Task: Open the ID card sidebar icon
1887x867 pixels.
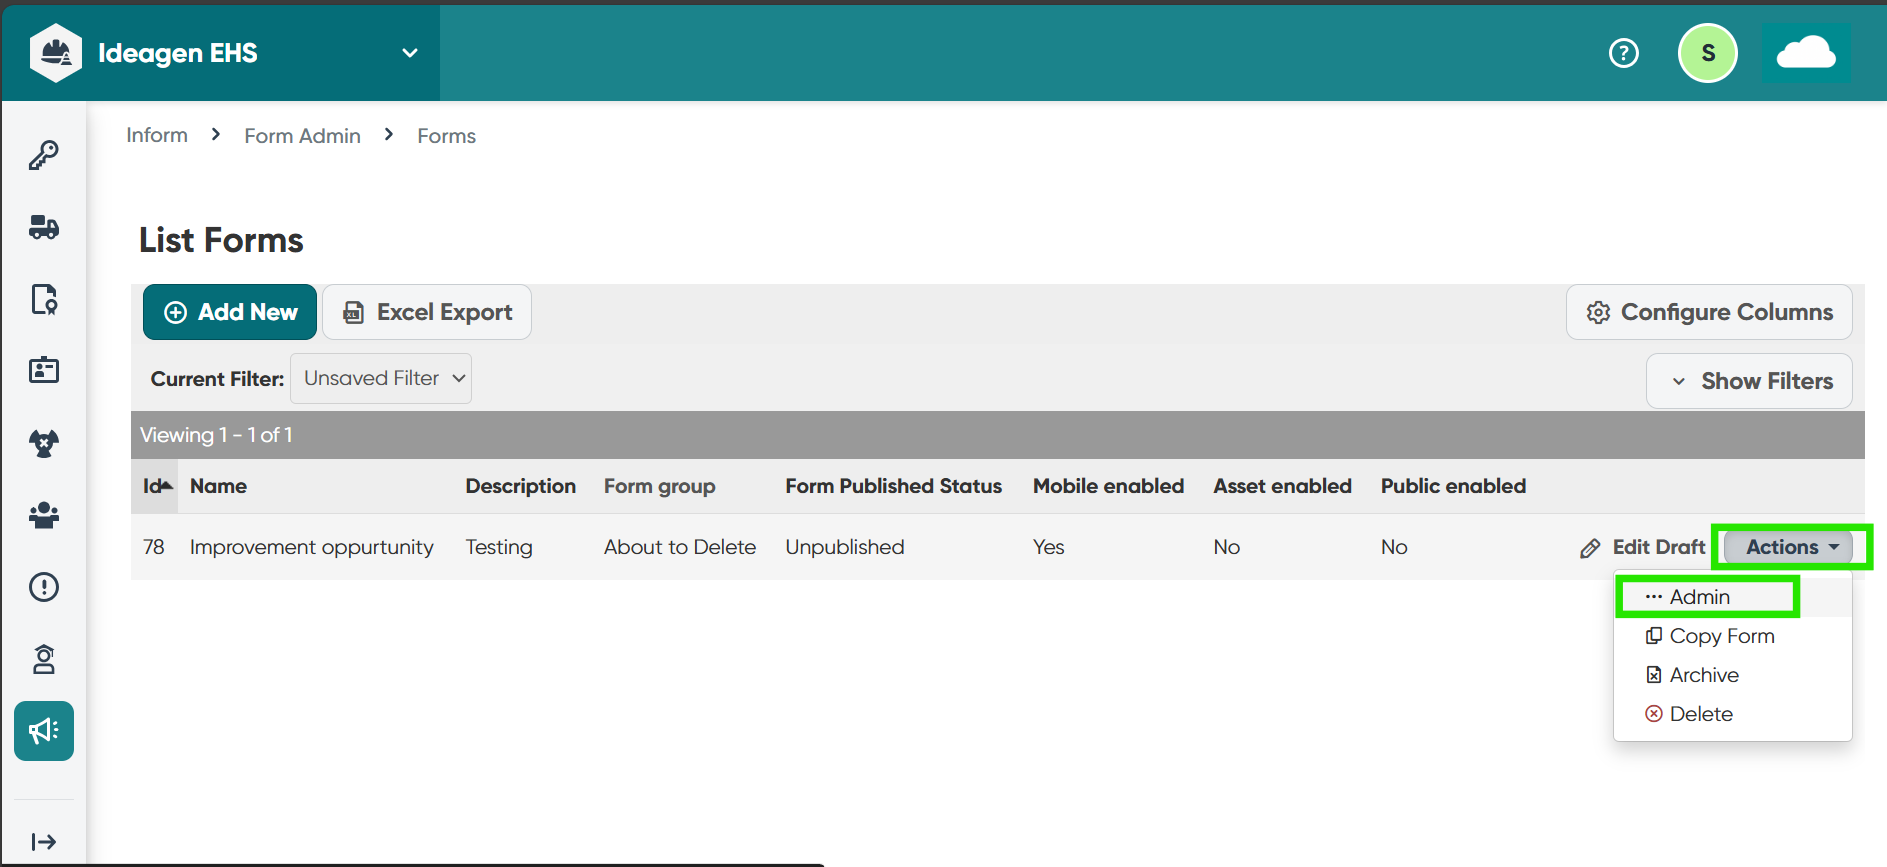Action: pos(43,371)
